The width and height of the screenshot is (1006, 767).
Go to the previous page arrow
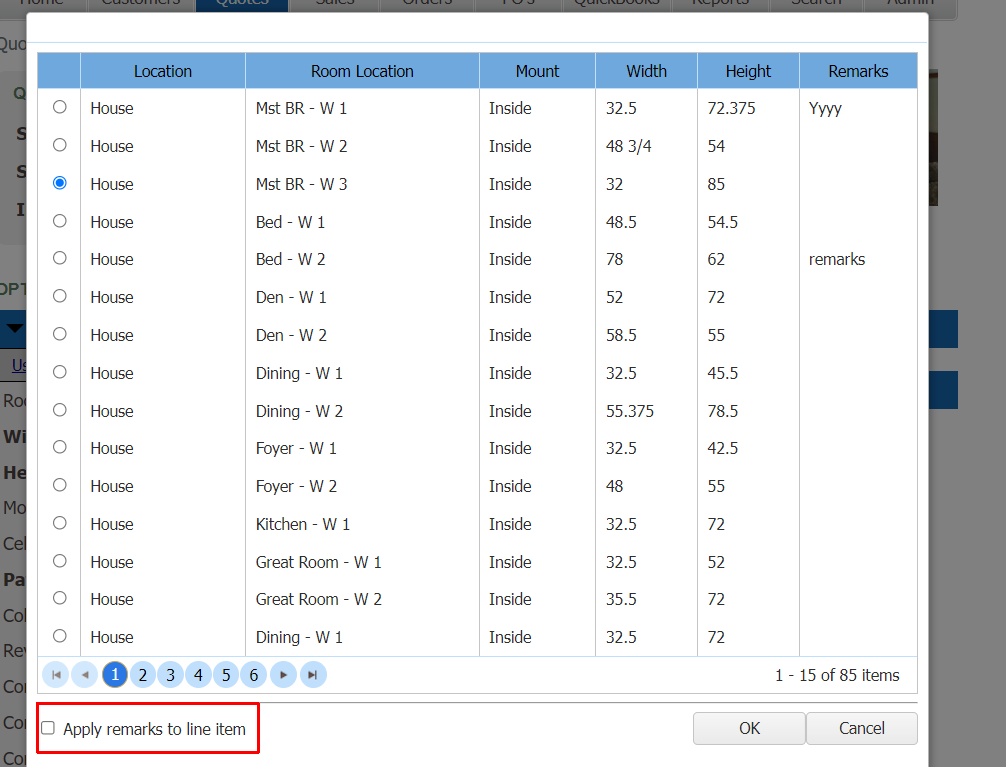85,675
